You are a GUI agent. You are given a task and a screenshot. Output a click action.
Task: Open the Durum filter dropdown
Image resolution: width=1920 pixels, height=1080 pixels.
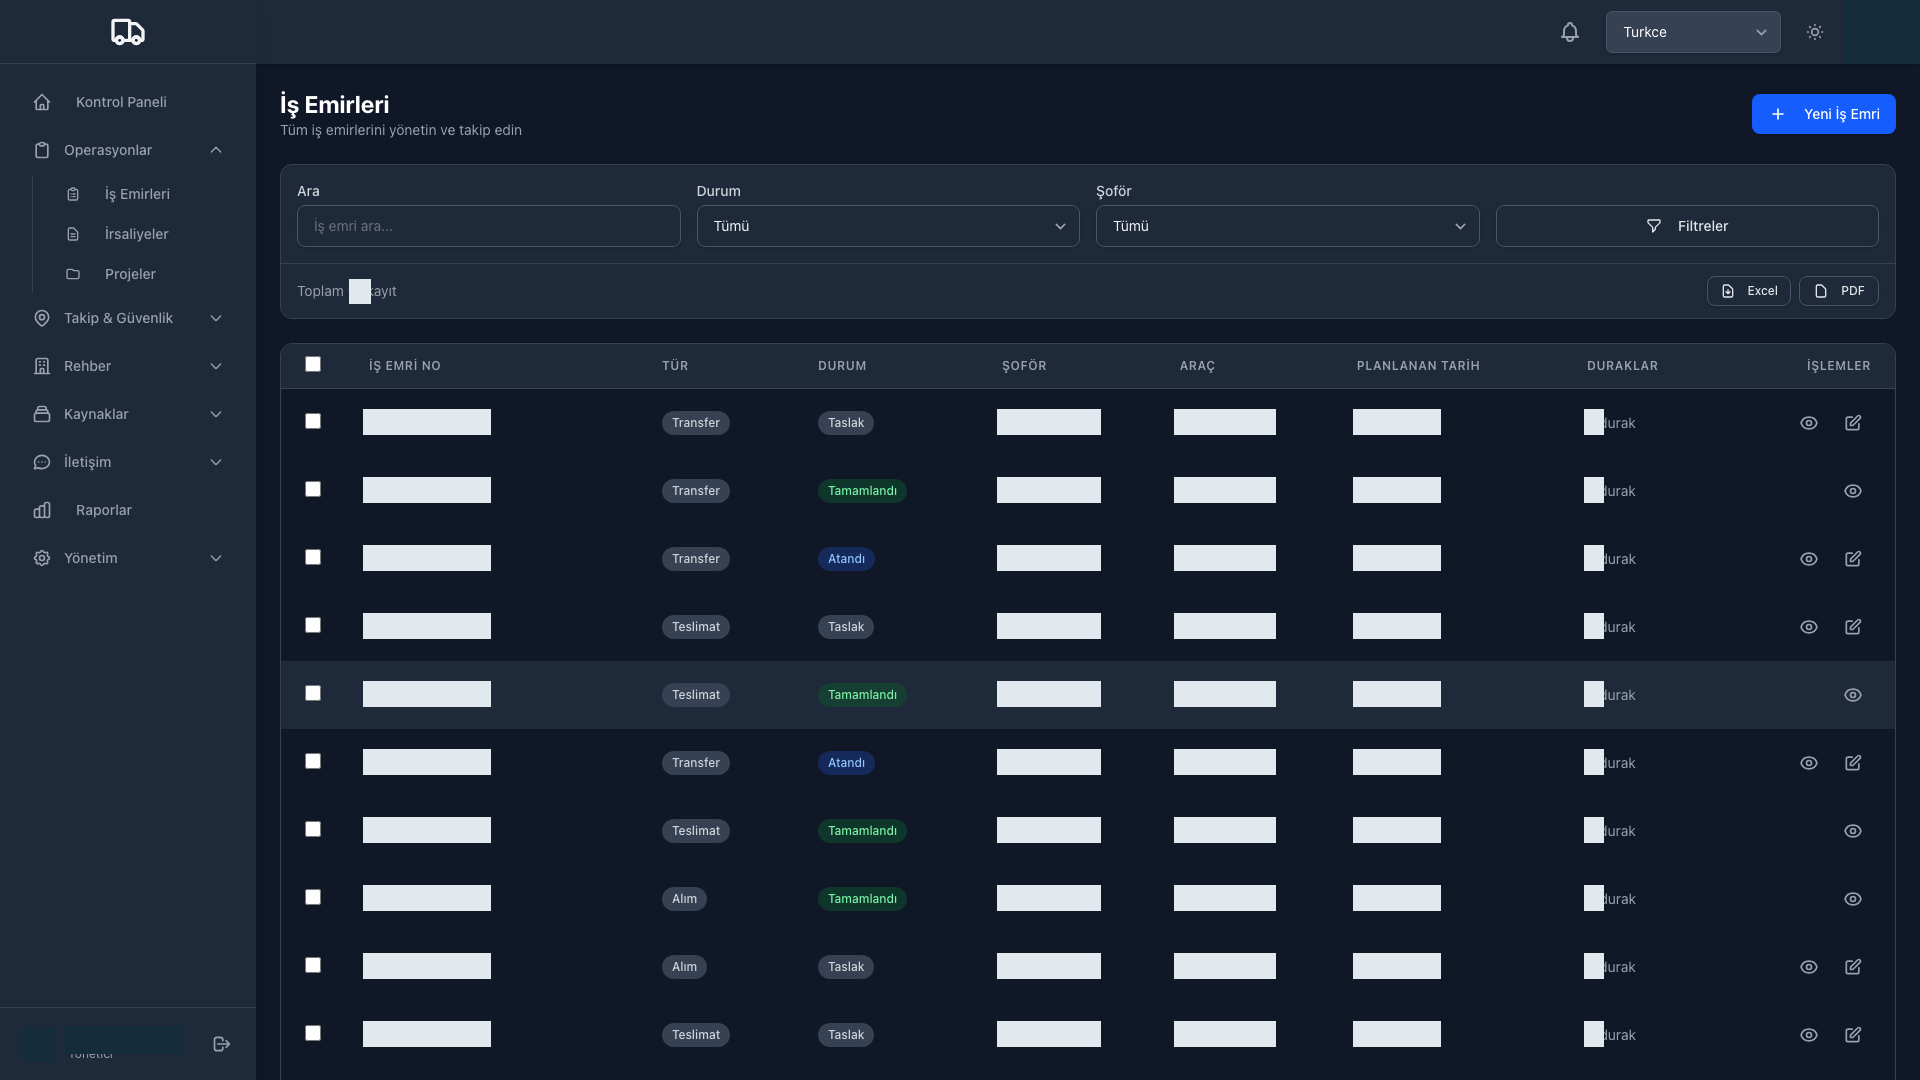888,226
